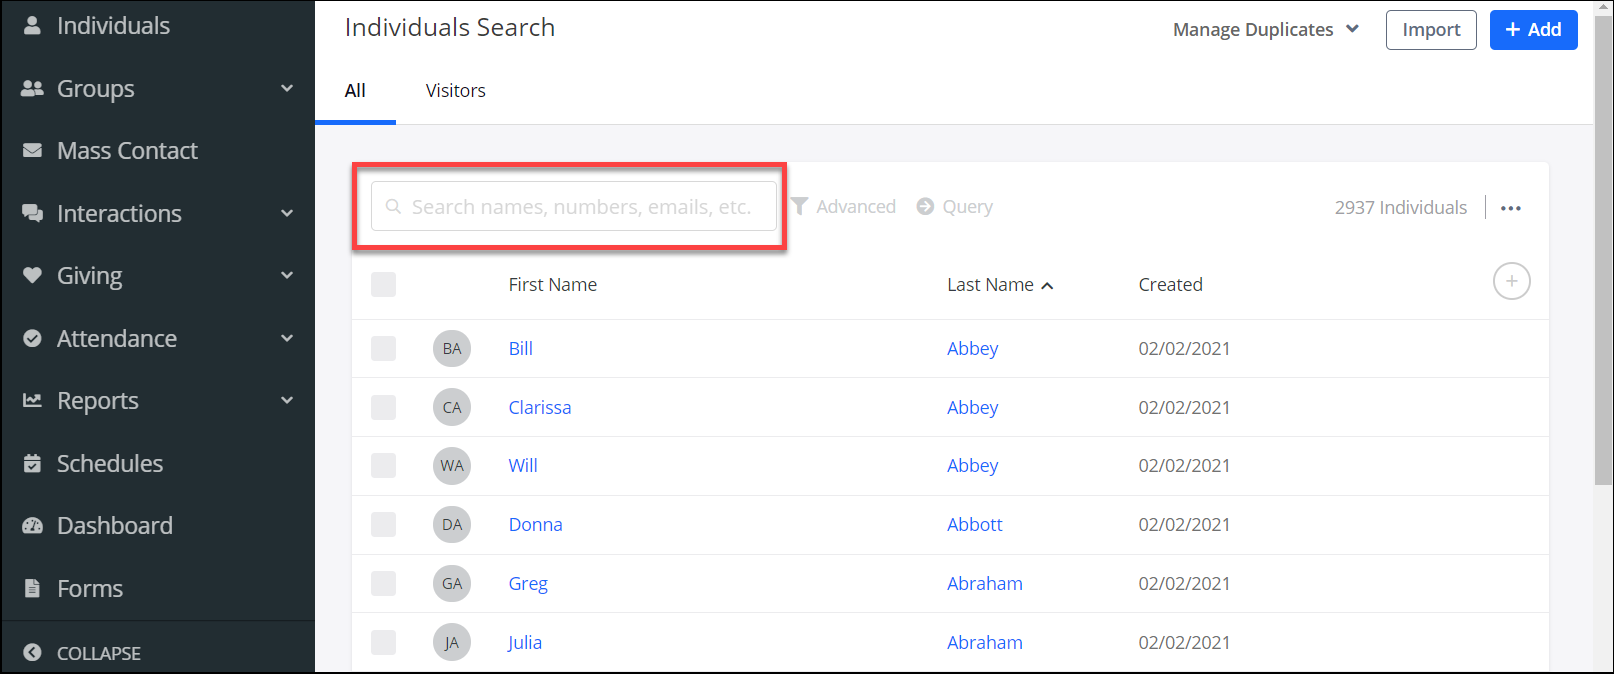Image resolution: width=1614 pixels, height=674 pixels.
Task: Open the three-dot more options menu
Action: [x=1510, y=208]
